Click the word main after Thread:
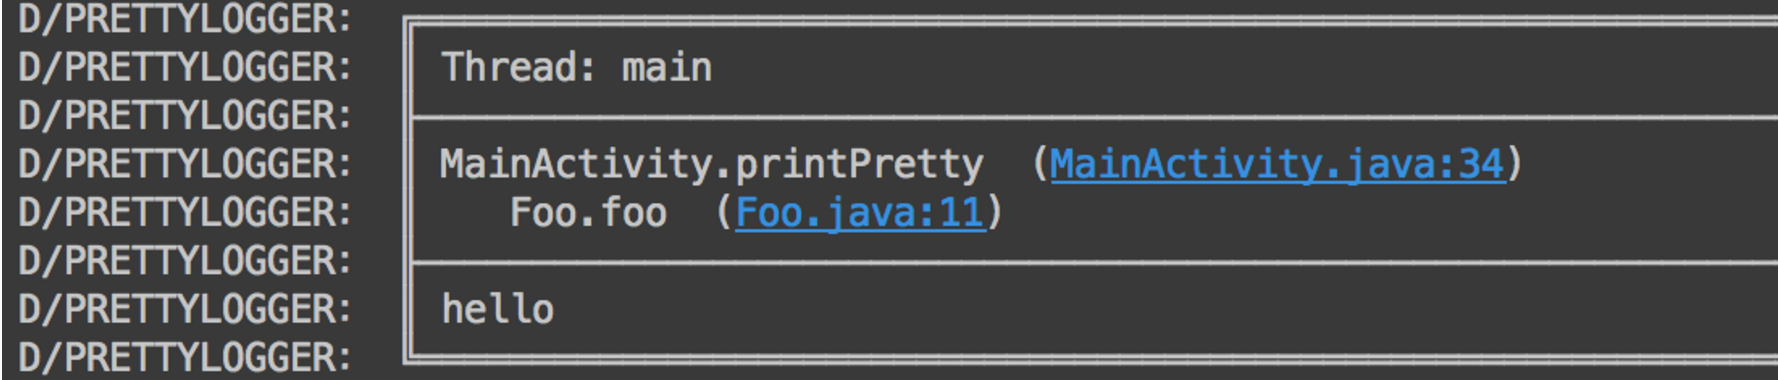This screenshot has width=1778, height=380. pos(667,68)
